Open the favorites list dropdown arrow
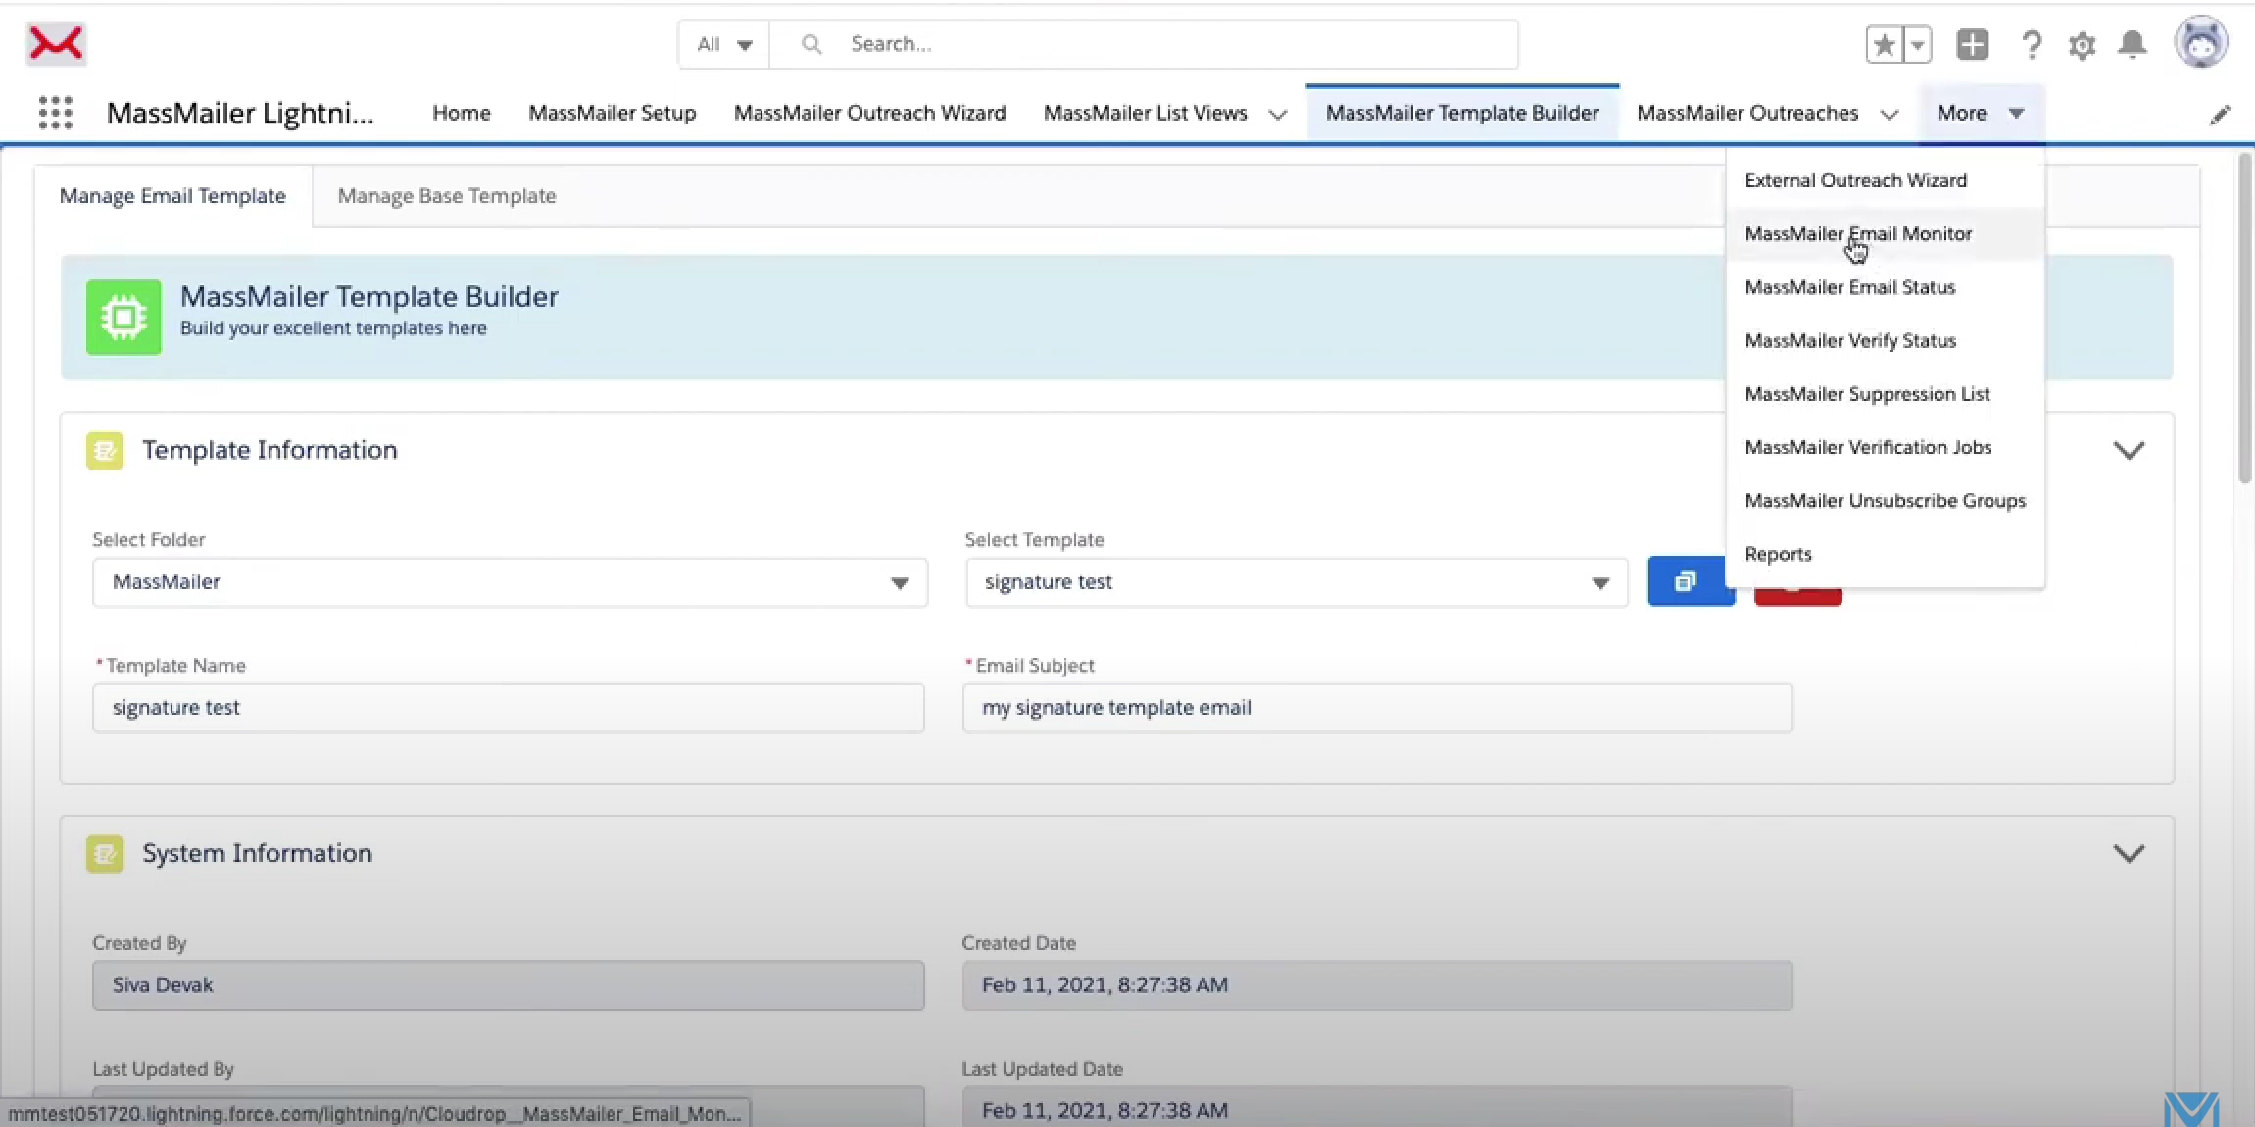 [x=1918, y=45]
